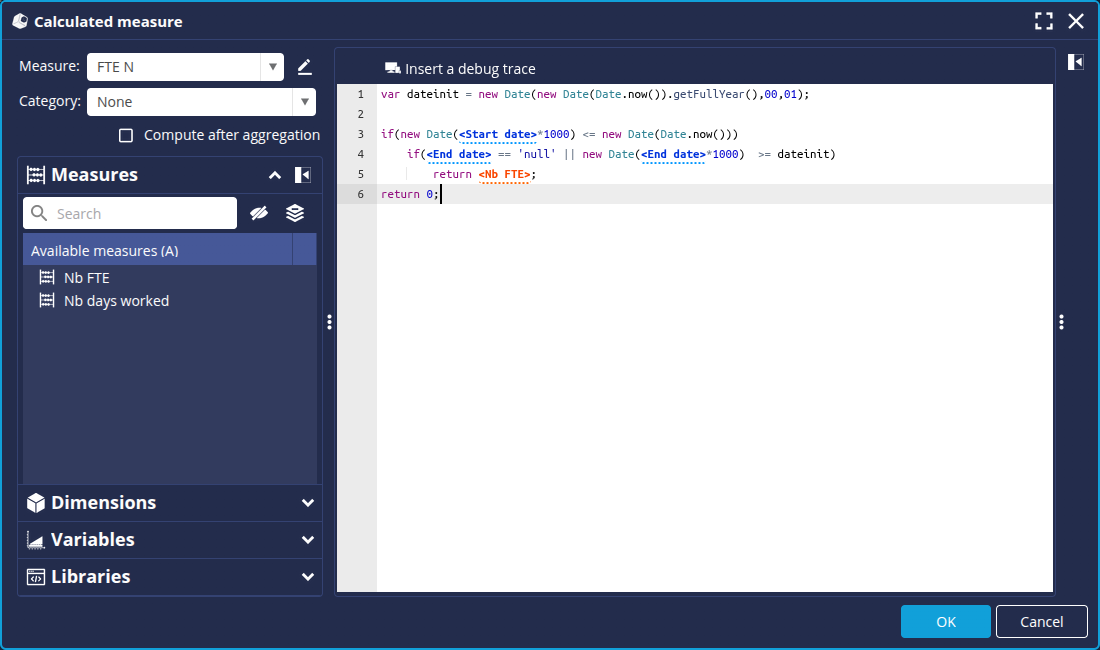Viewport: 1100px width, 650px height.
Task: Select the Nb days worked measure
Action: (116, 301)
